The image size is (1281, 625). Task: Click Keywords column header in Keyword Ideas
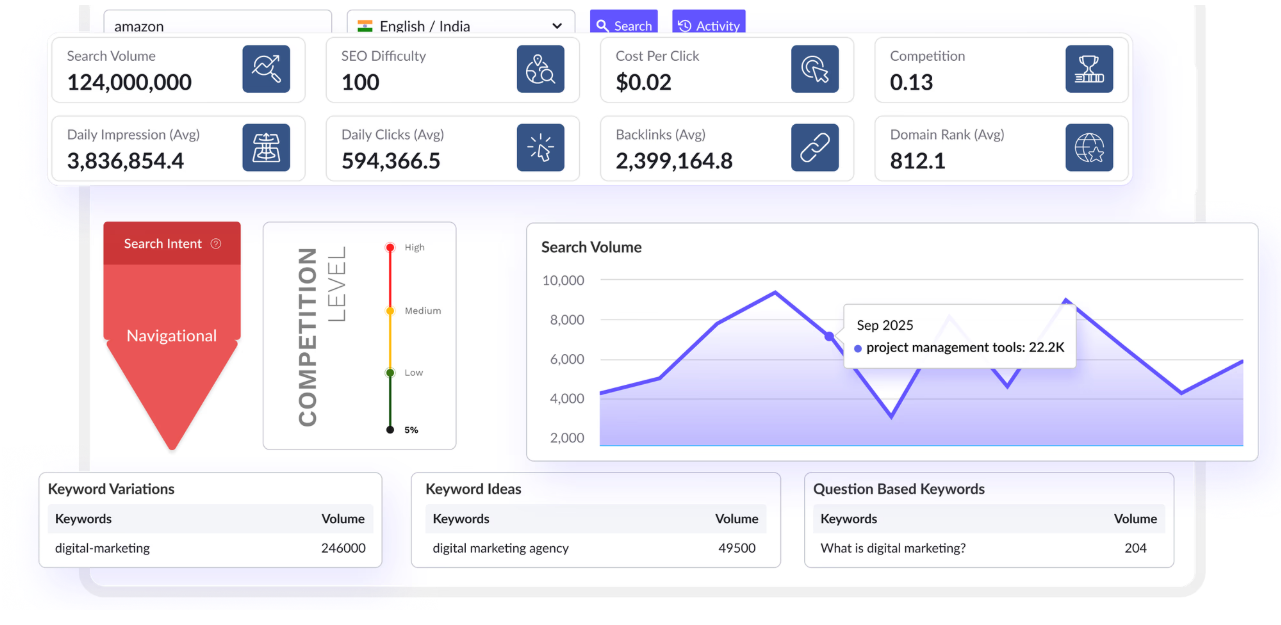[x=461, y=519]
